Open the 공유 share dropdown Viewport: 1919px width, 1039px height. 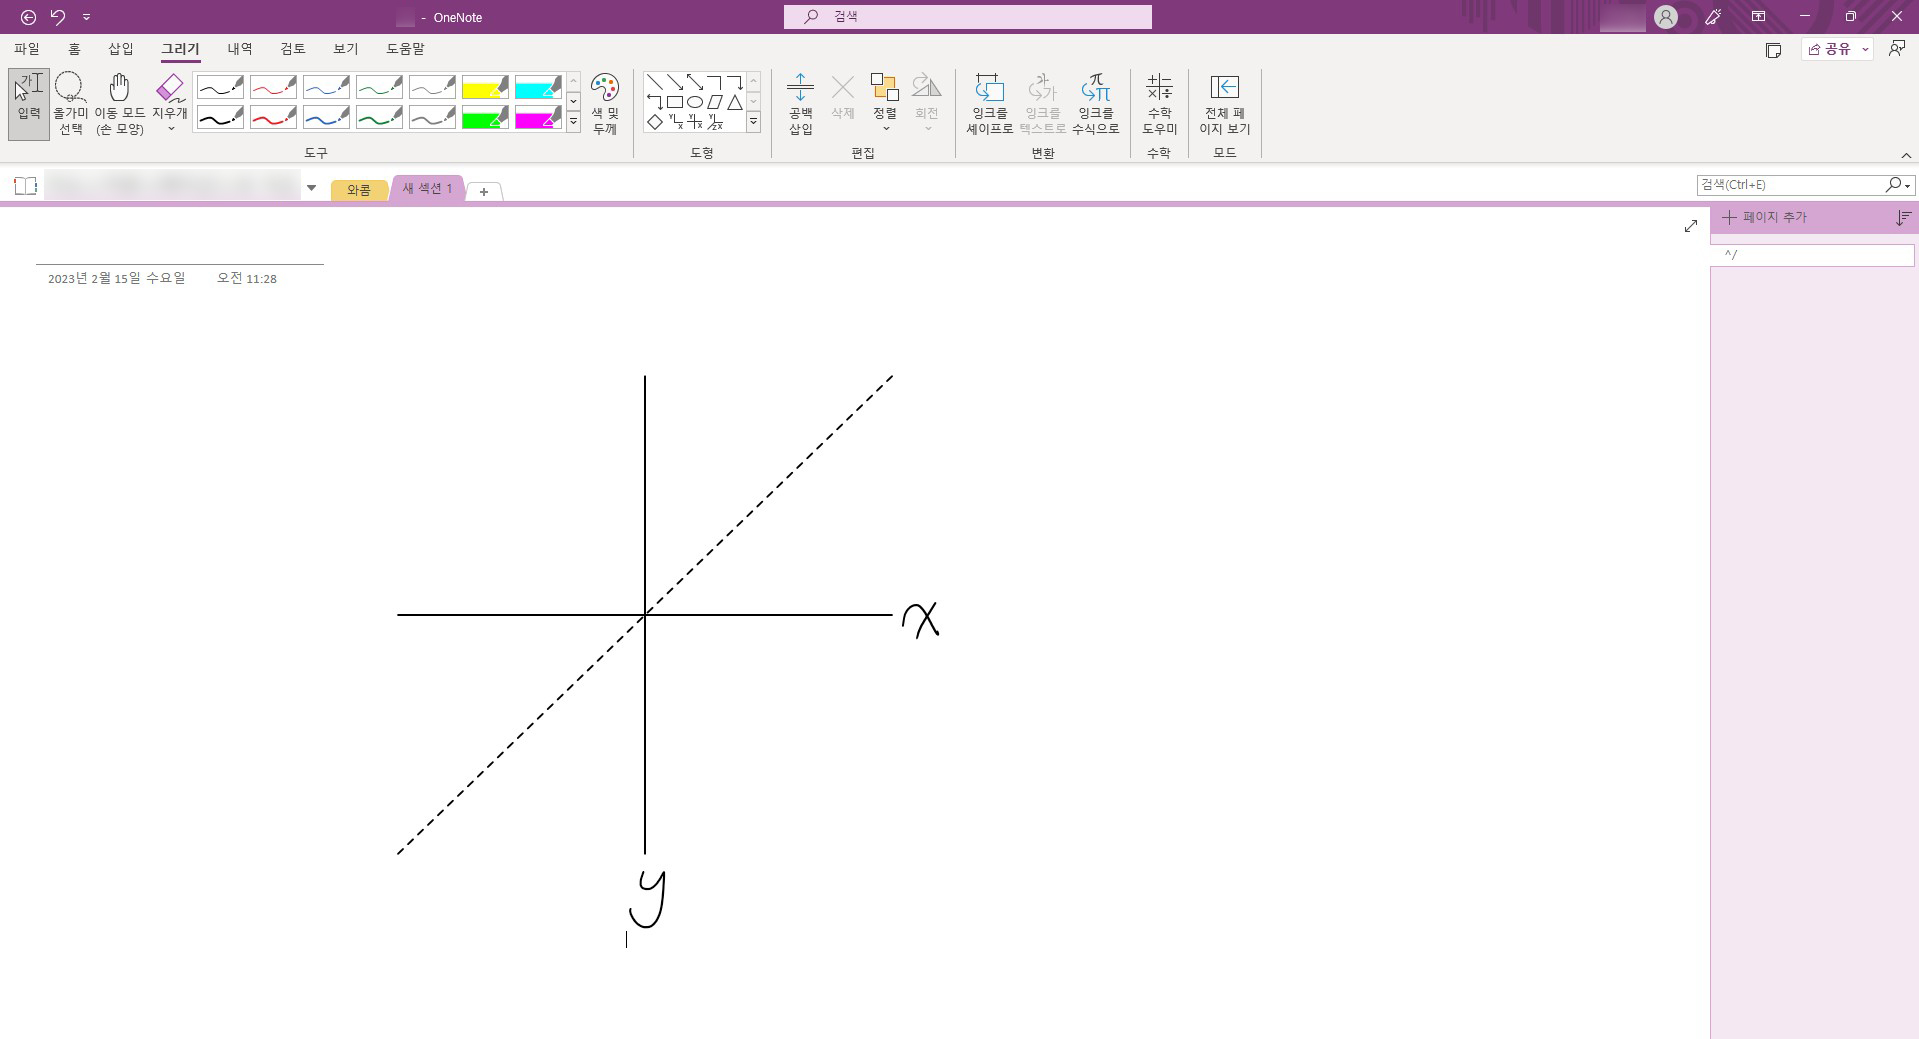pyautogui.click(x=1865, y=49)
